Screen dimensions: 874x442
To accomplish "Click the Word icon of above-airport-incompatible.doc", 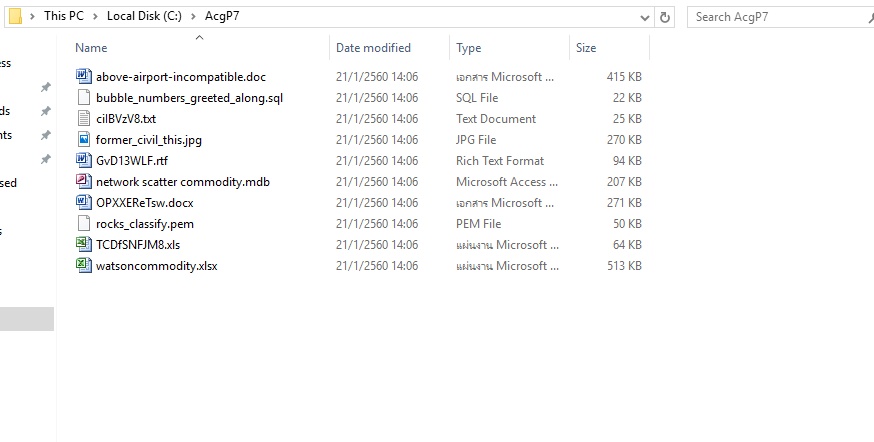I will click(84, 76).
